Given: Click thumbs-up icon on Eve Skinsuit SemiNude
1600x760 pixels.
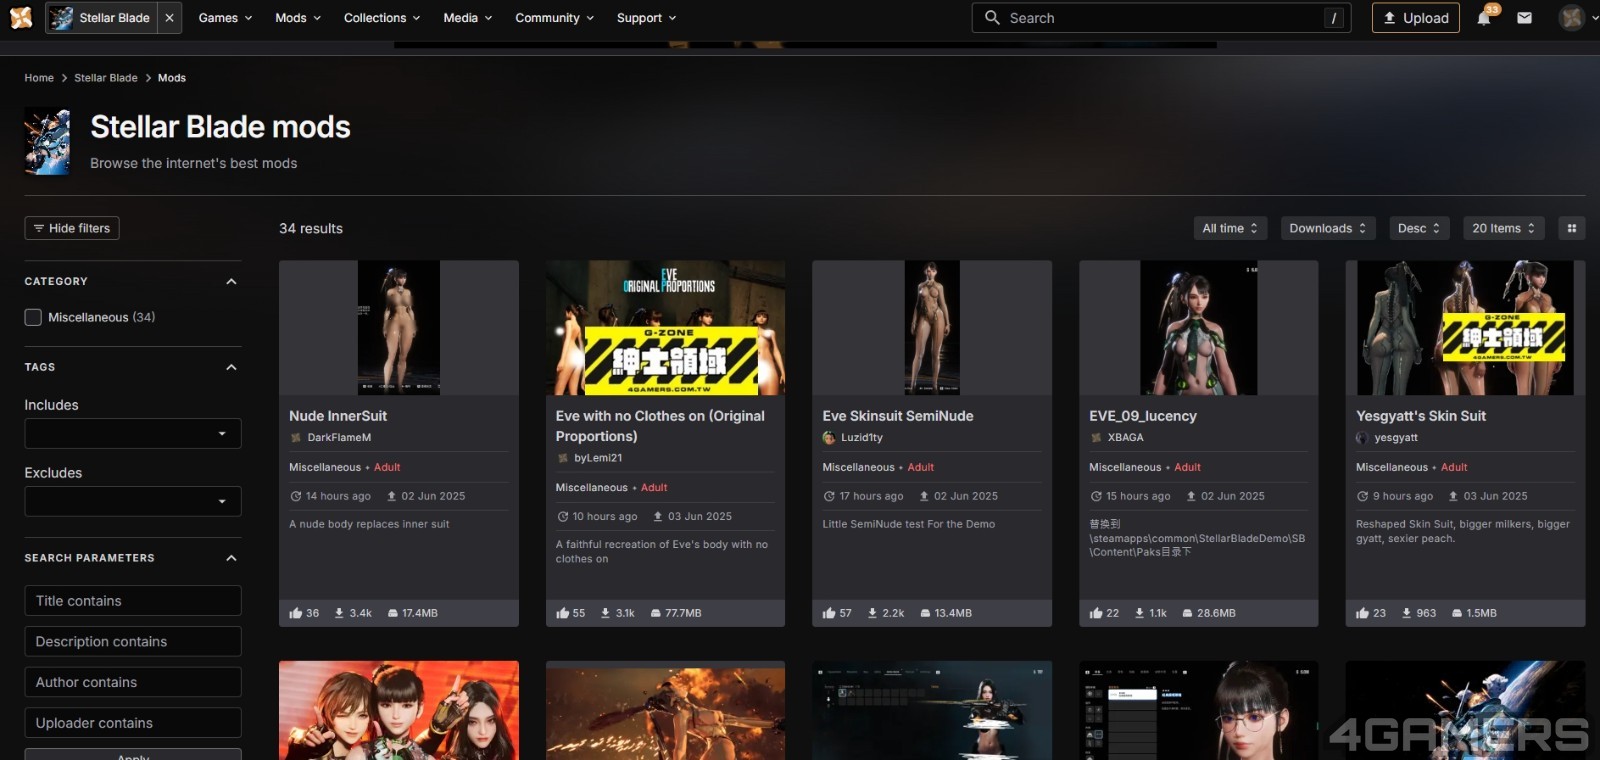Looking at the screenshot, I should (829, 613).
